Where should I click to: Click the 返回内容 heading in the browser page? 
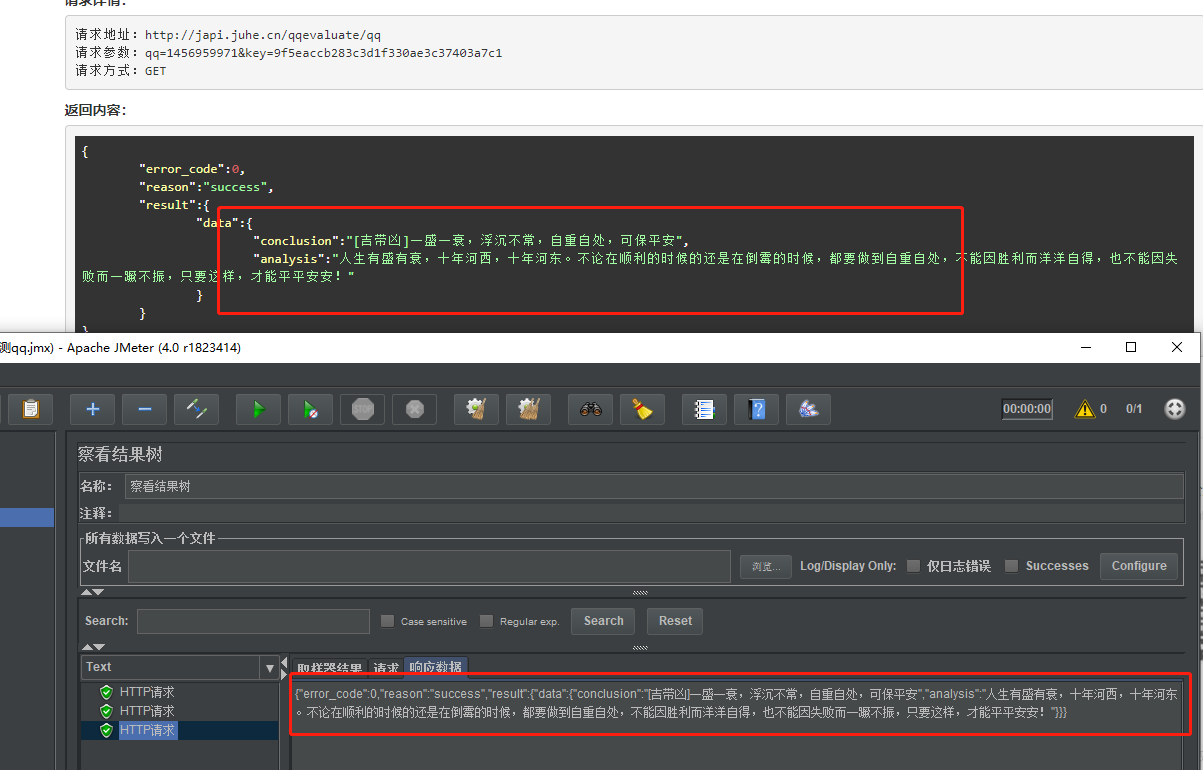click(x=96, y=110)
